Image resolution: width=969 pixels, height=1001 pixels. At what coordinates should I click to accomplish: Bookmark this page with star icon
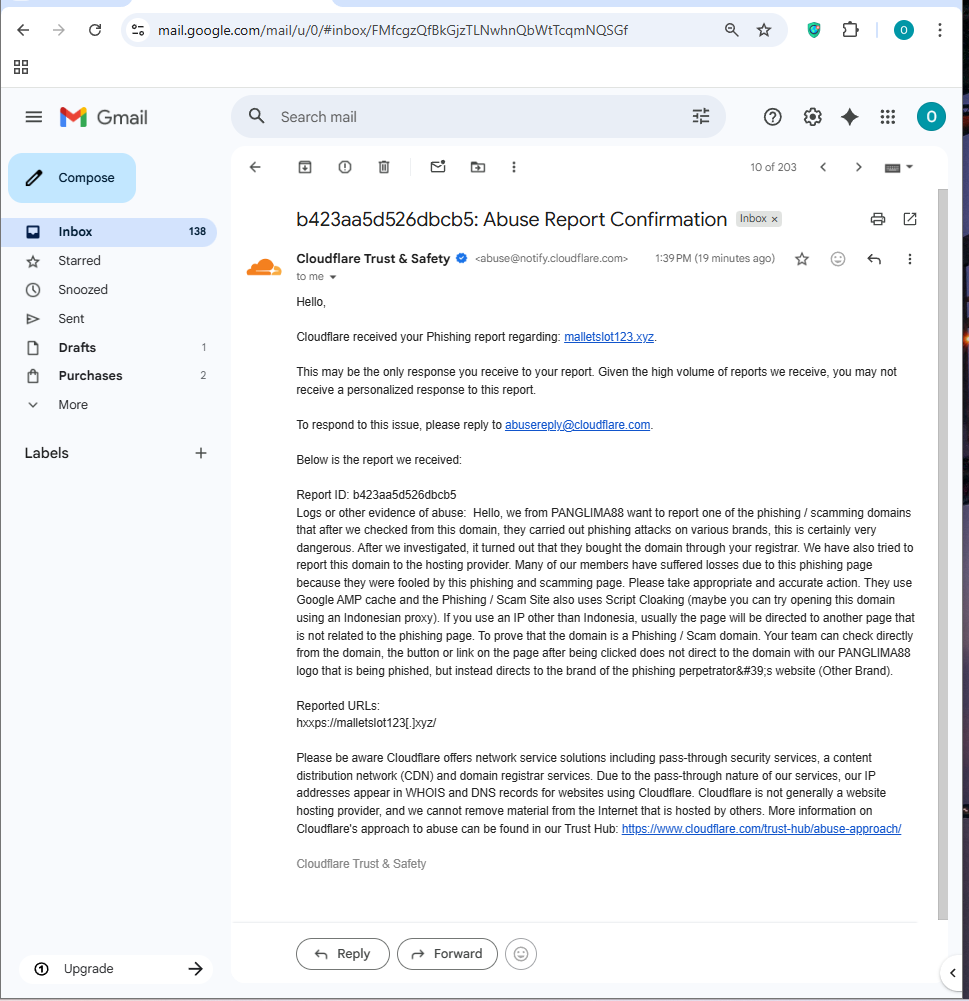(764, 30)
